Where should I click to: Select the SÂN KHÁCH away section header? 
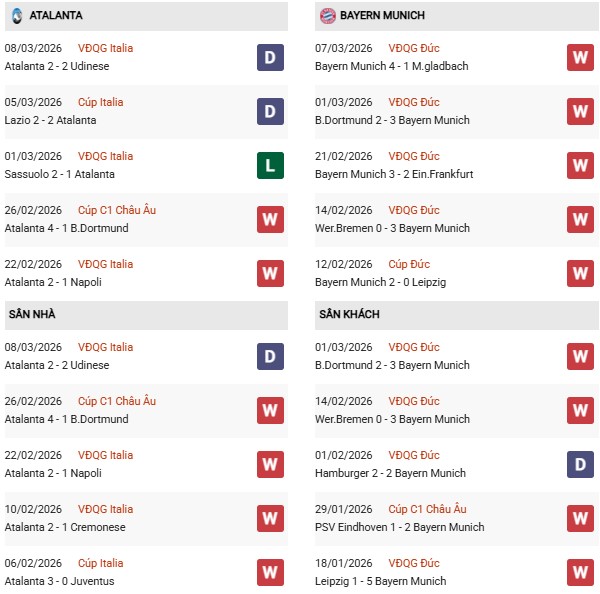(350, 315)
